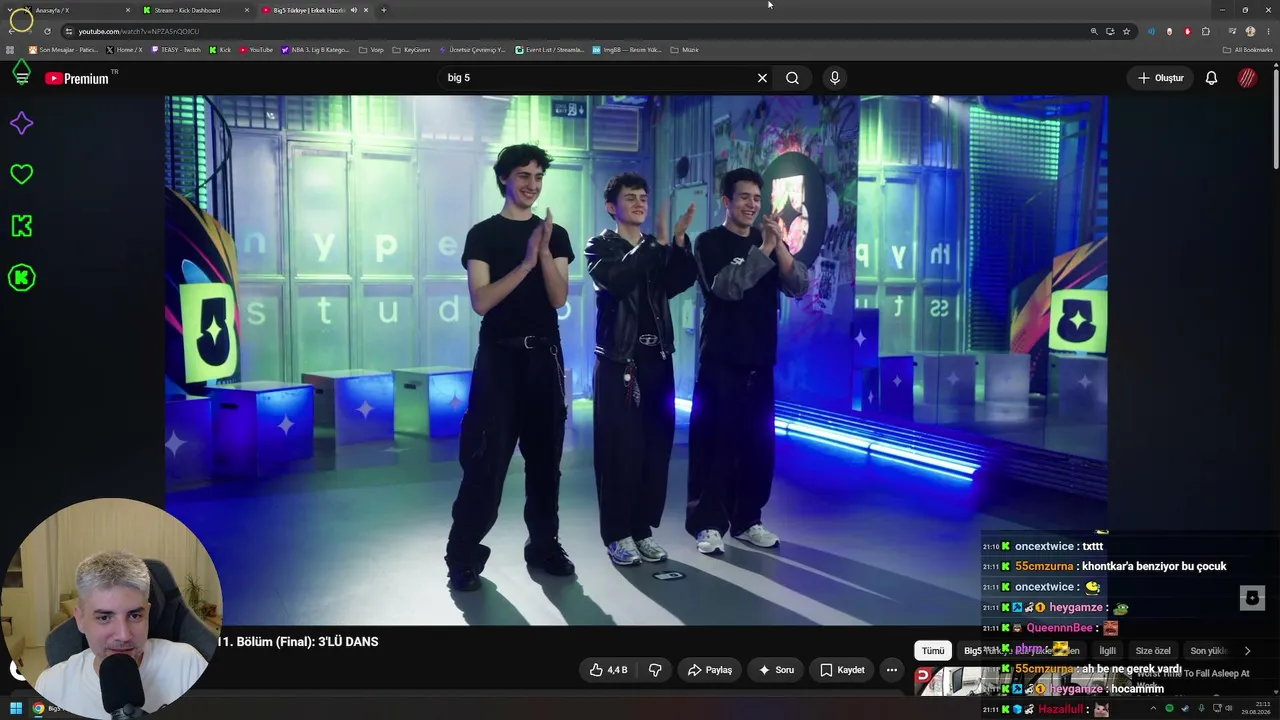Click the install app icon in address bar
The image size is (1280, 720).
point(1110,31)
